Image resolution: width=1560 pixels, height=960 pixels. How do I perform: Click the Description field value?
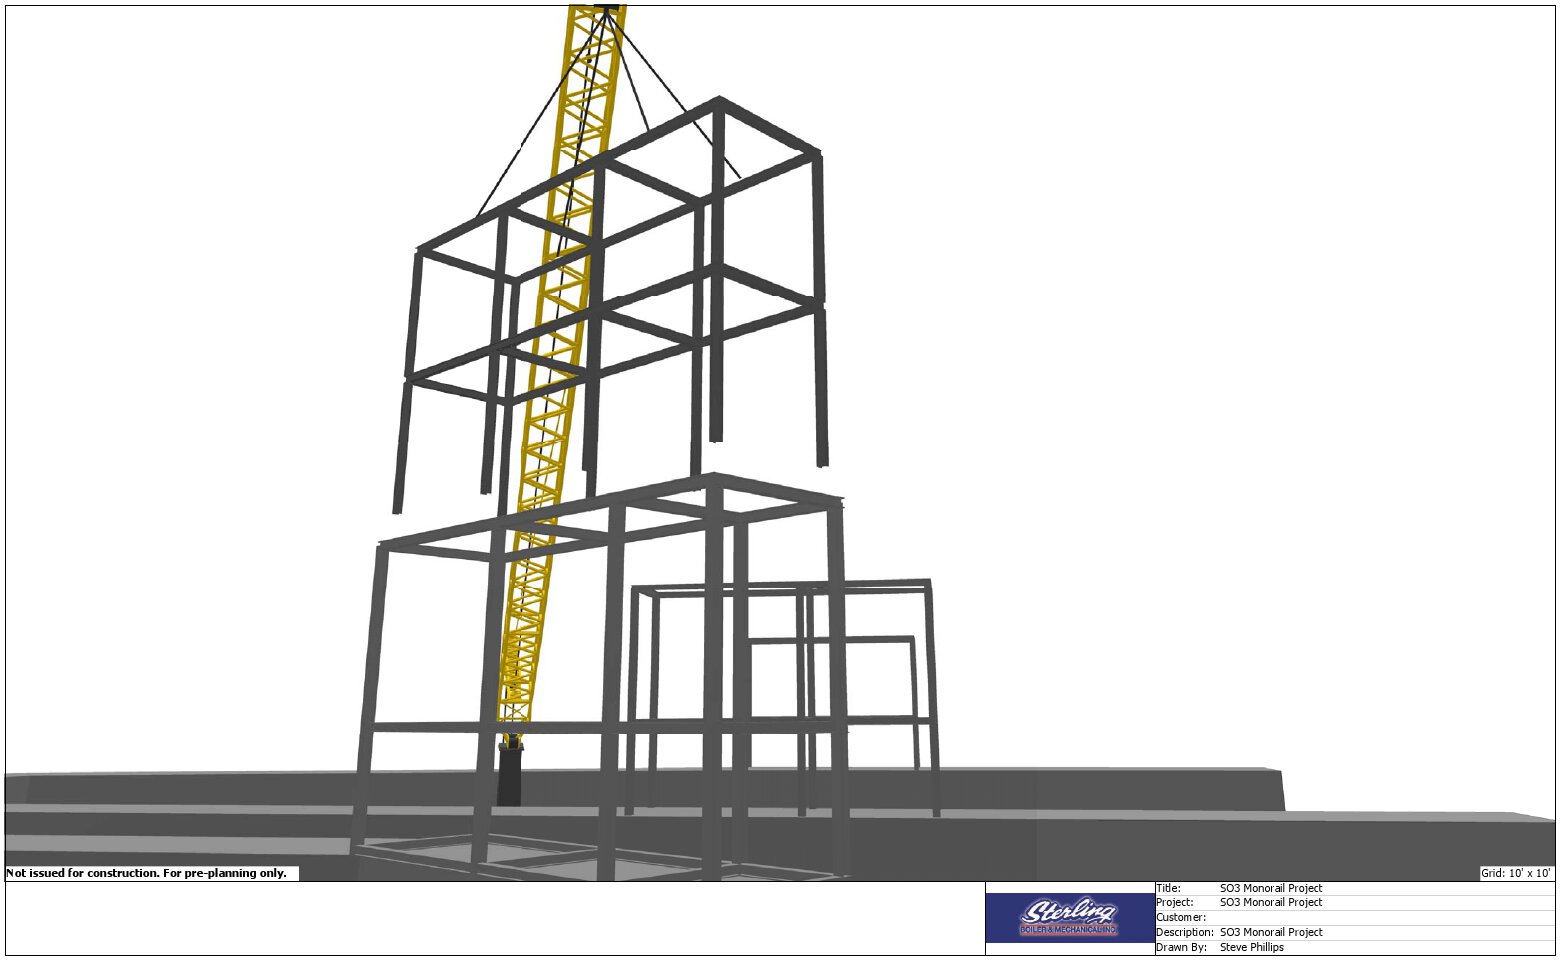point(1270,932)
